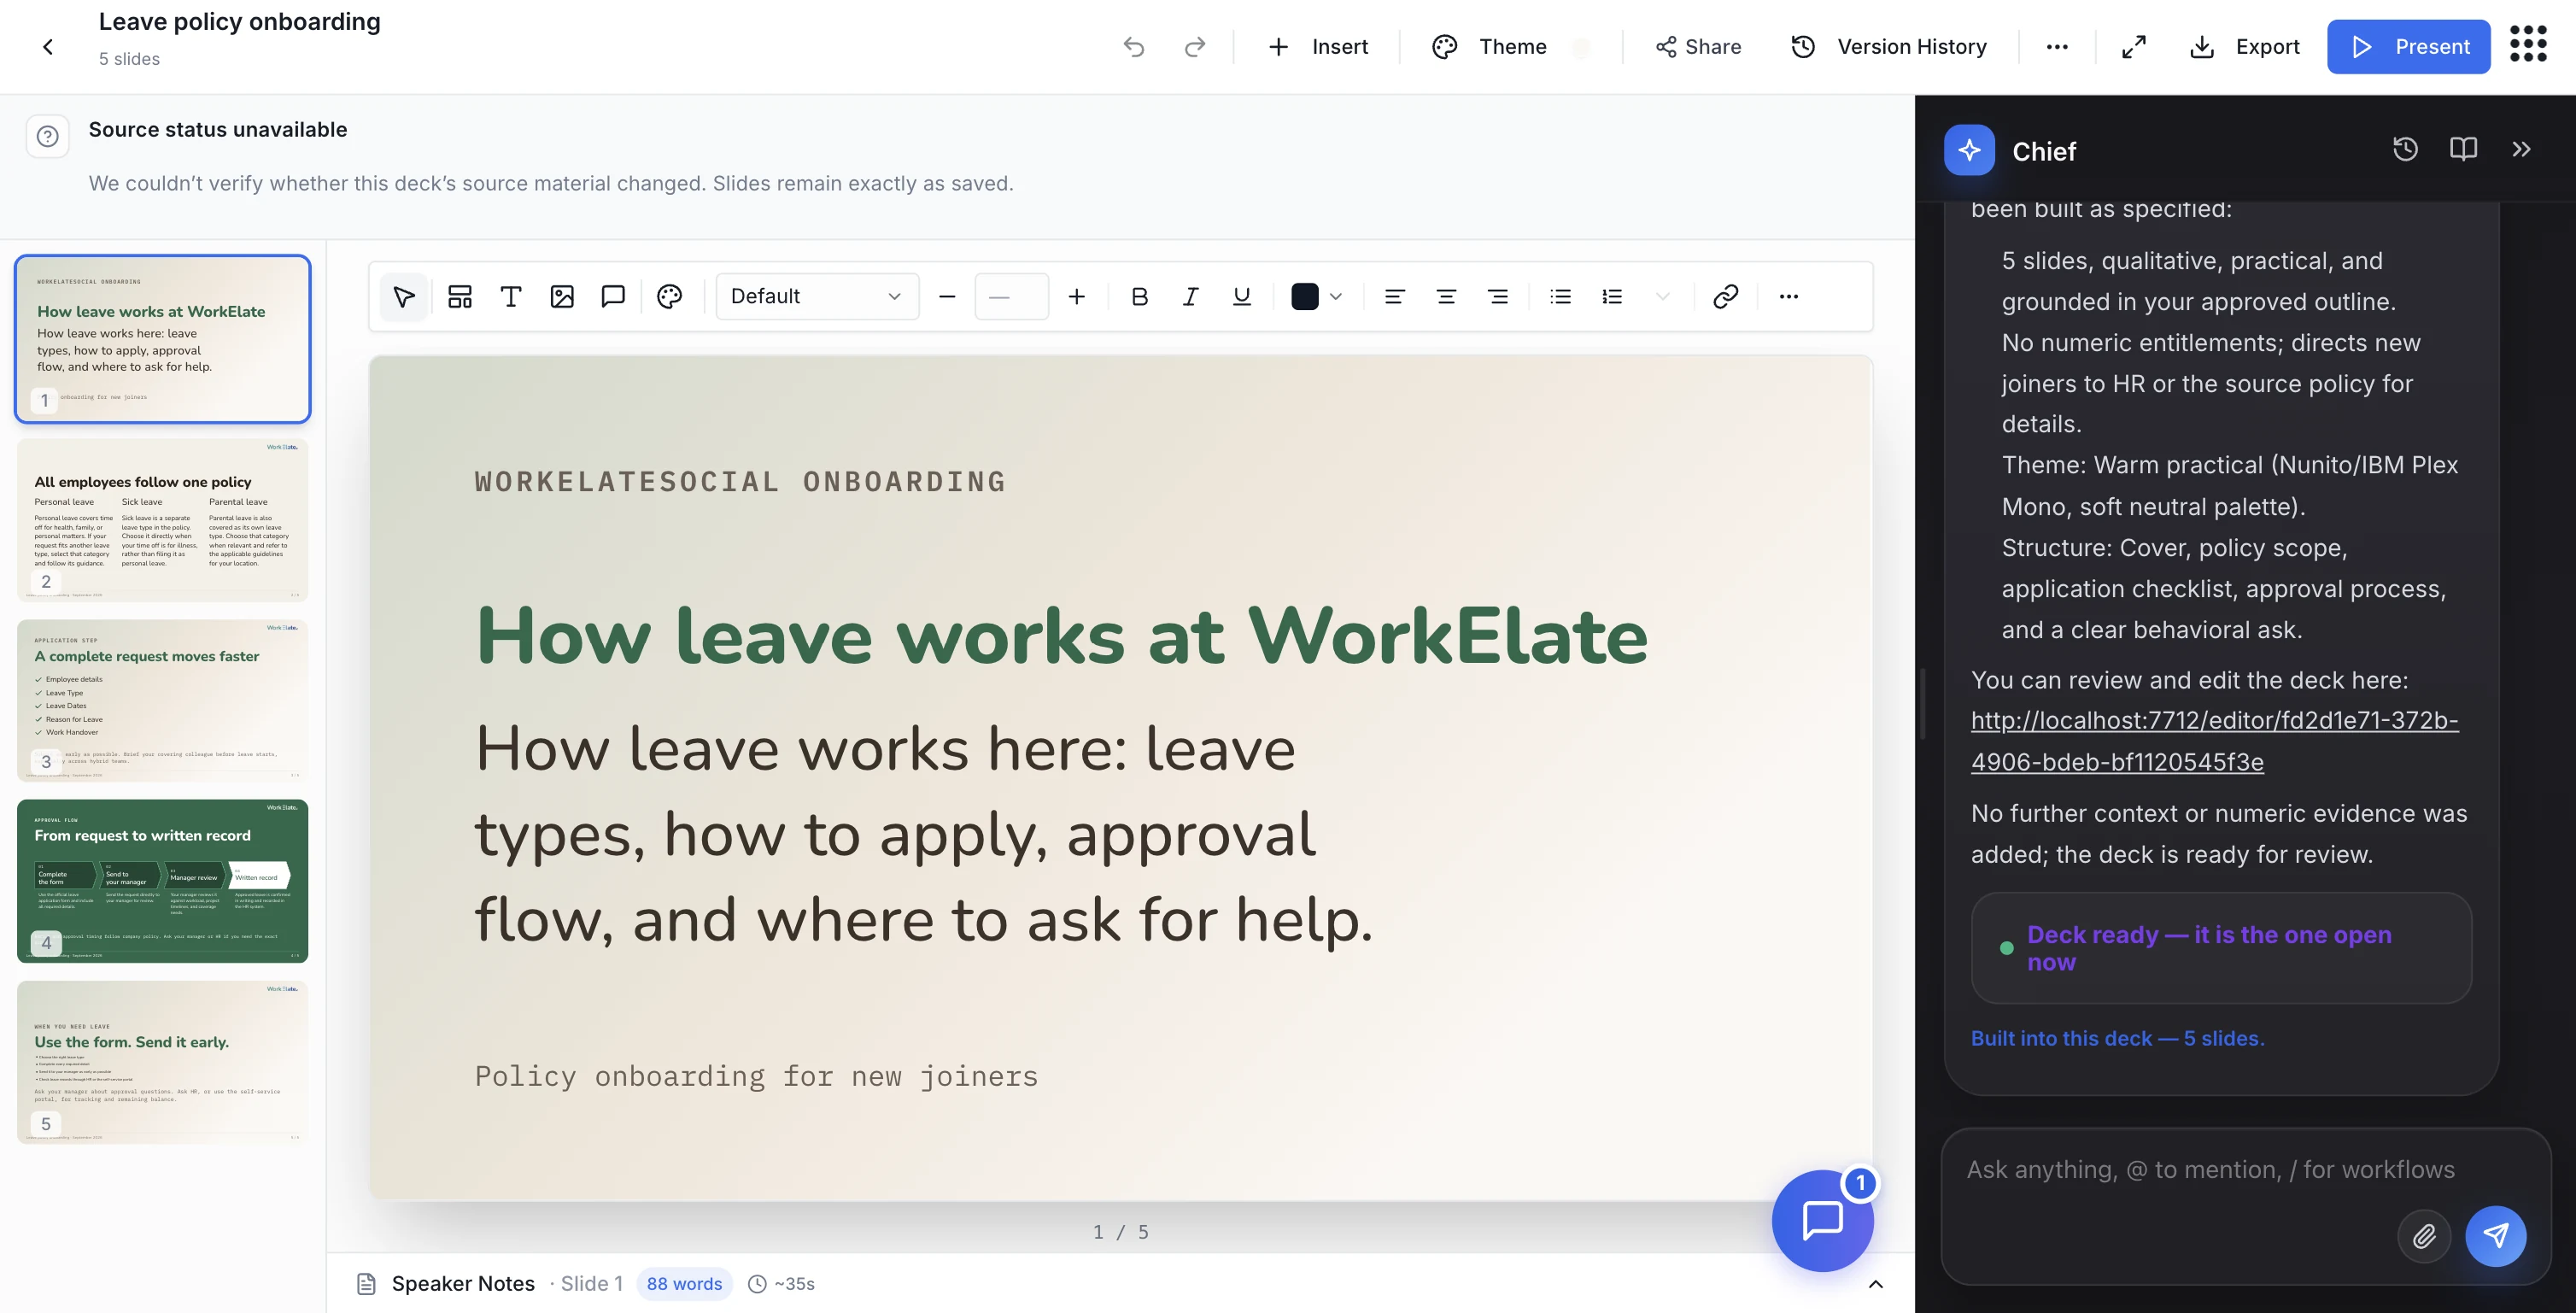Select slide 5 'Use the form. Send it early.'

[162, 1062]
